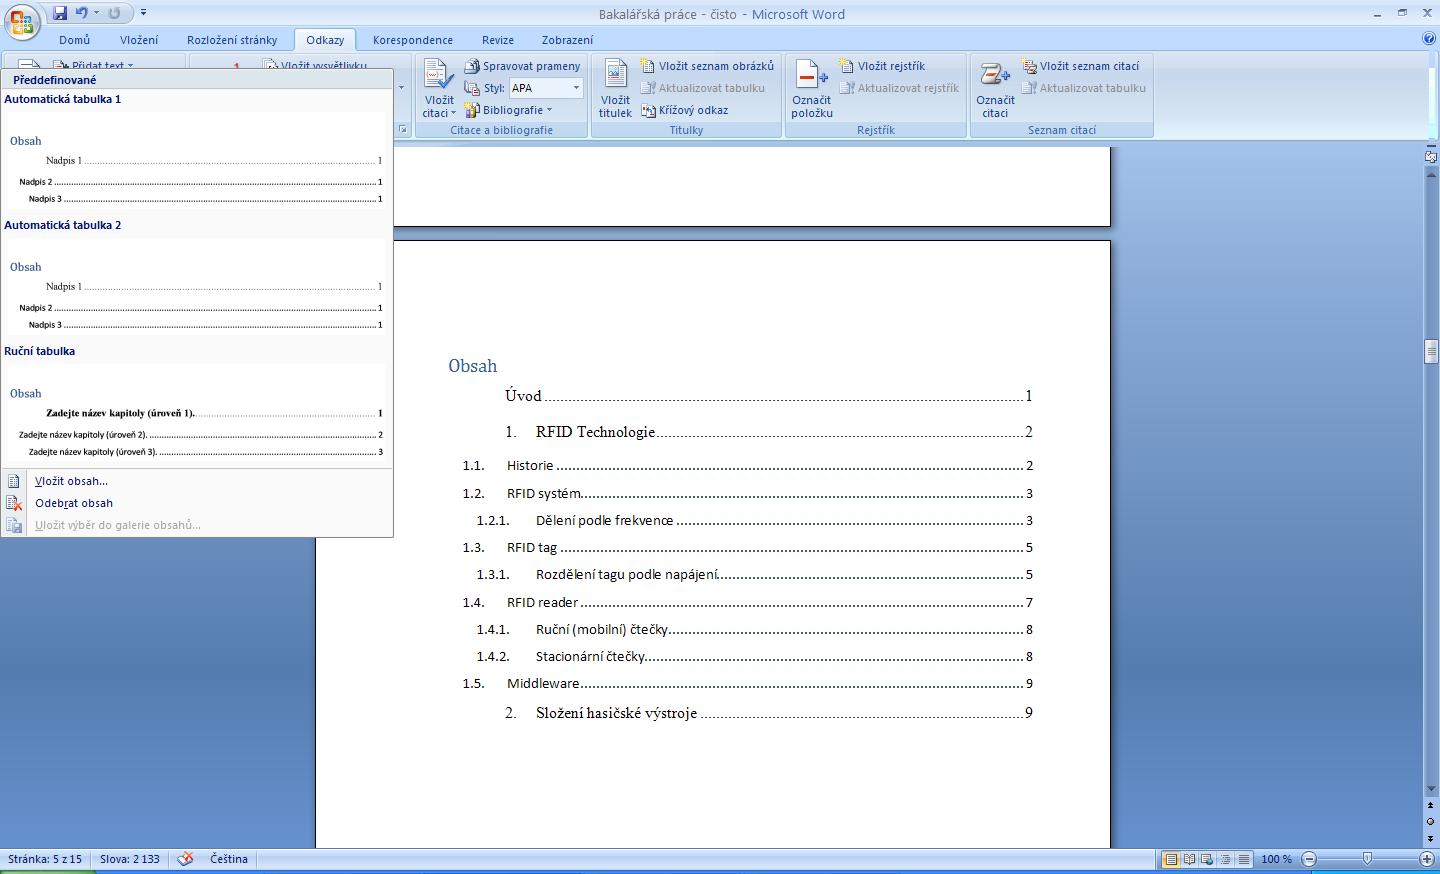Open the footnotes group dialog launcher
Viewport: 1440px width, 874px height.
click(x=402, y=130)
